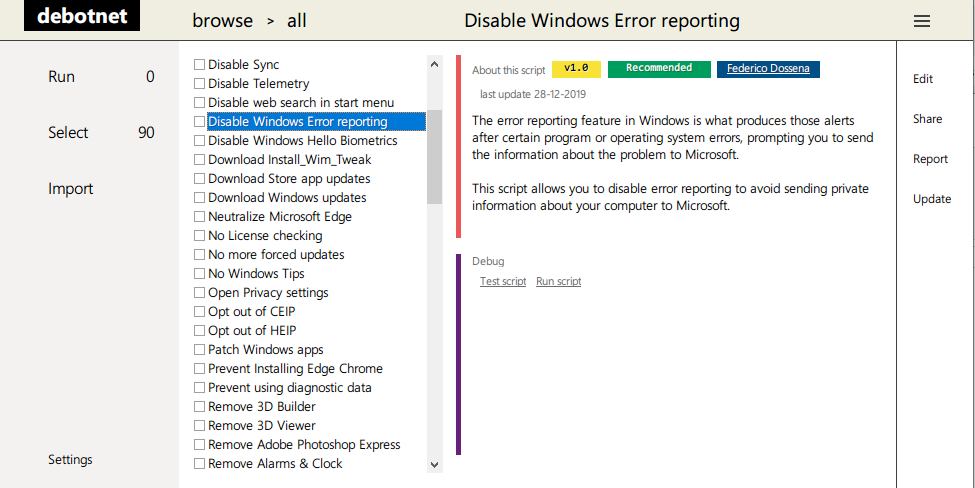Open the Import option
The width and height of the screenshot is (975, 488).
coord(71,189)
